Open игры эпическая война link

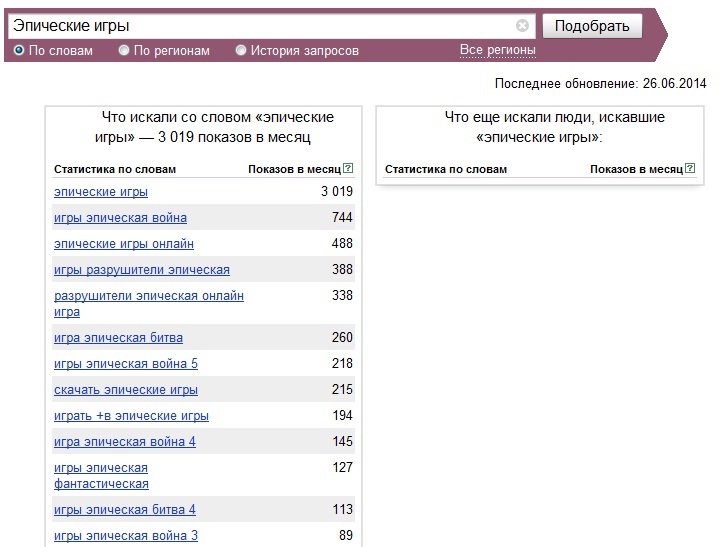coord(120,218)
